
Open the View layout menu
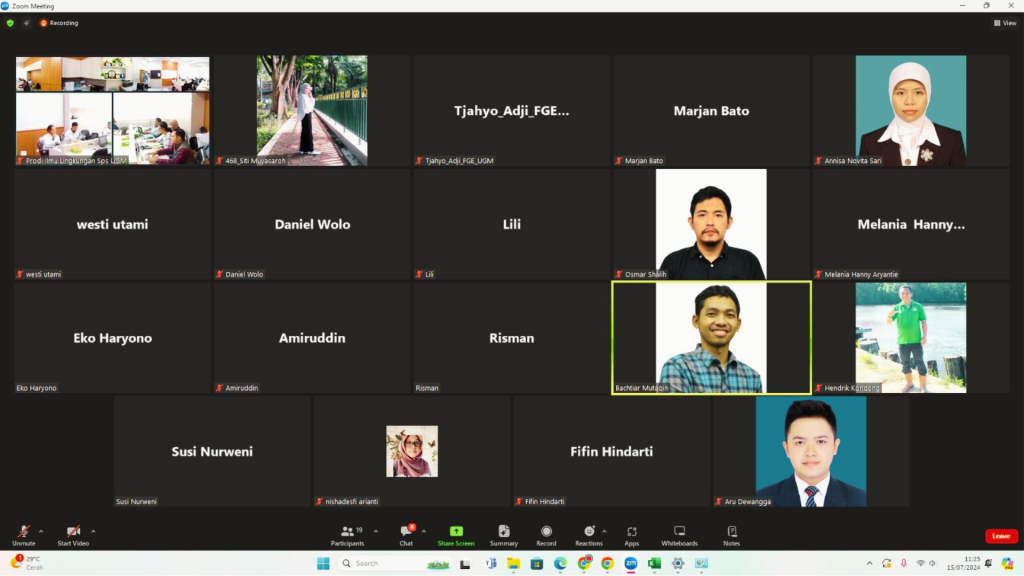[1004, 23]
